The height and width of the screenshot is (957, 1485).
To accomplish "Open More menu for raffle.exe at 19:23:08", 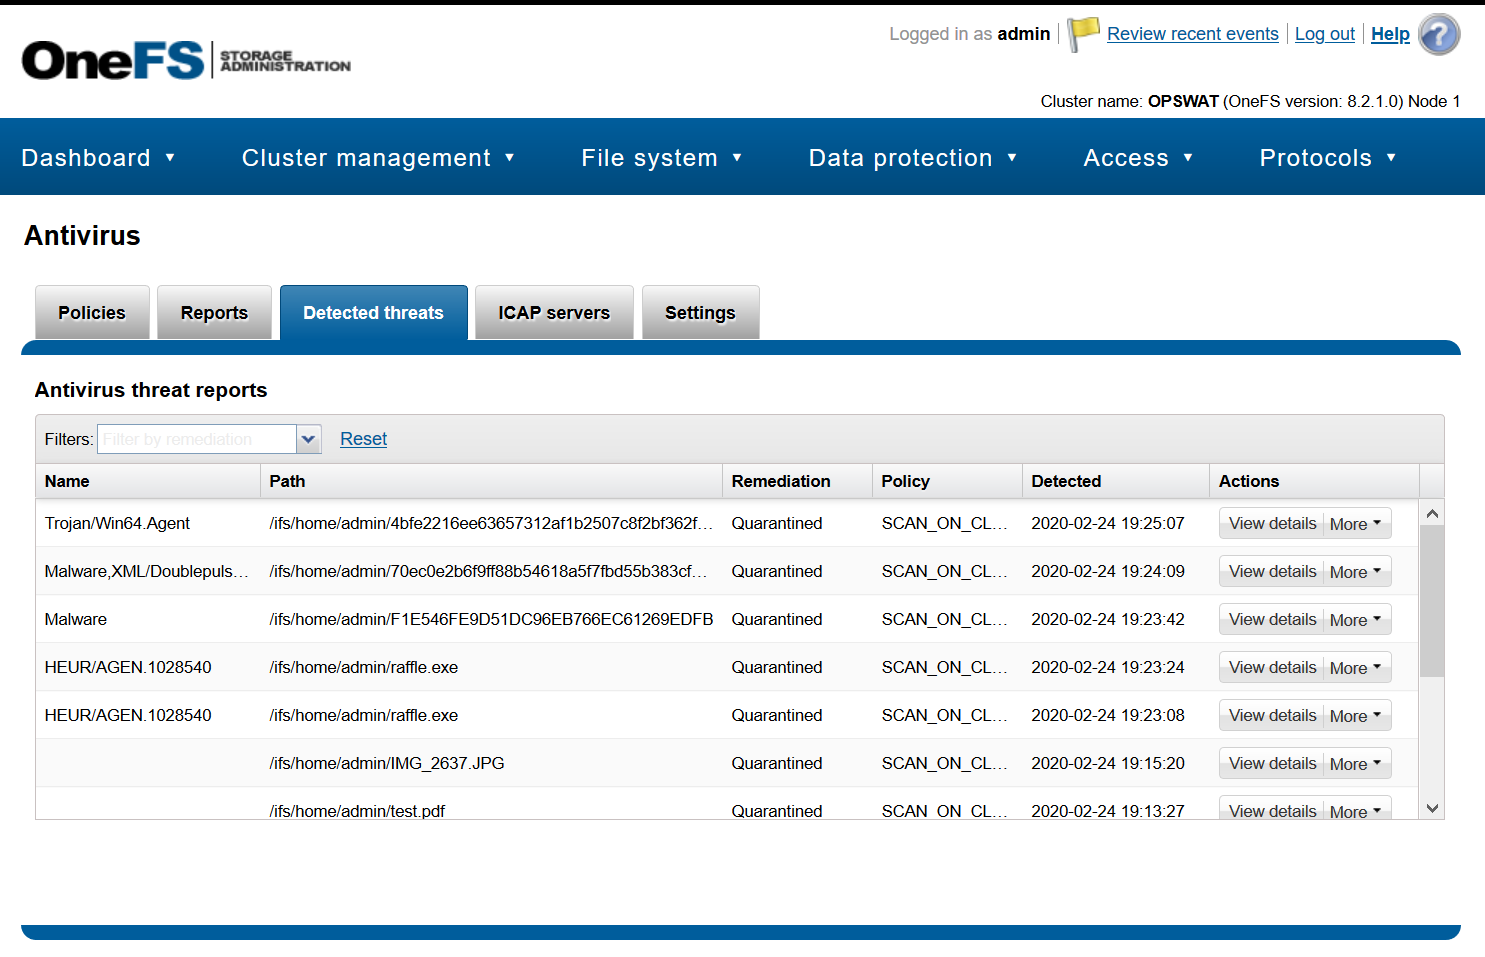I will [1357, 715].
